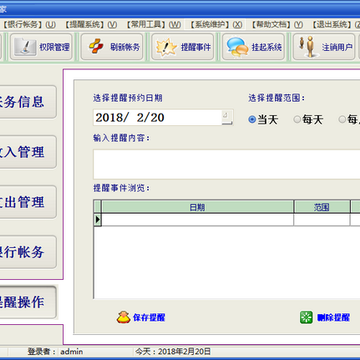
Task: Click the 挂起系统 chat bubbles icon
Action: pos(237,47)
